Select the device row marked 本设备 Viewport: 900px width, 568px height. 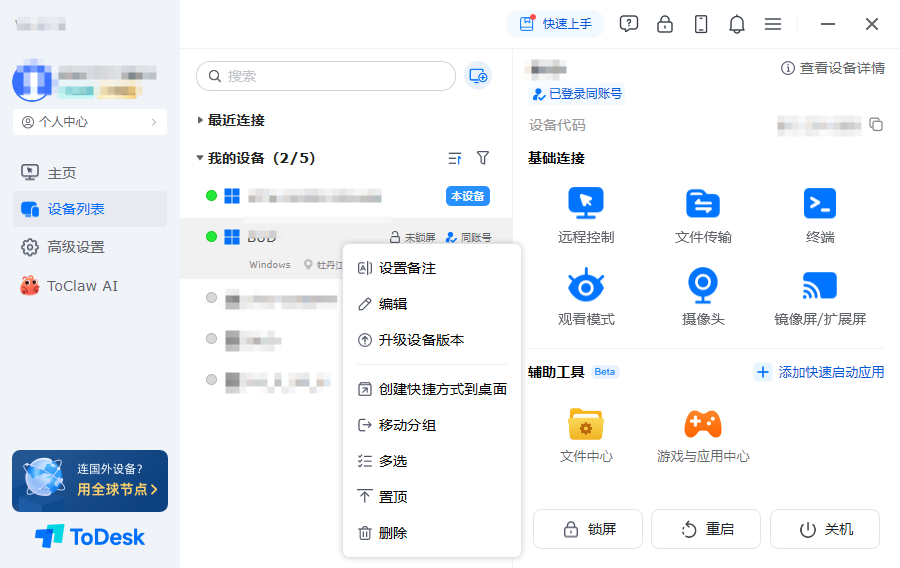click(346, 196)
